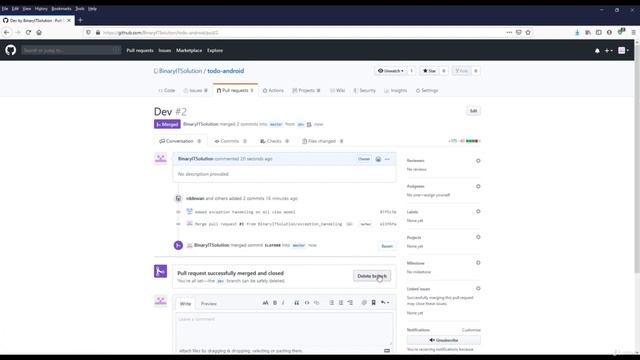The height and width of the screenshot is (360, 640).
Task: Click the Assignees gear icon
Action: (478, 187)
